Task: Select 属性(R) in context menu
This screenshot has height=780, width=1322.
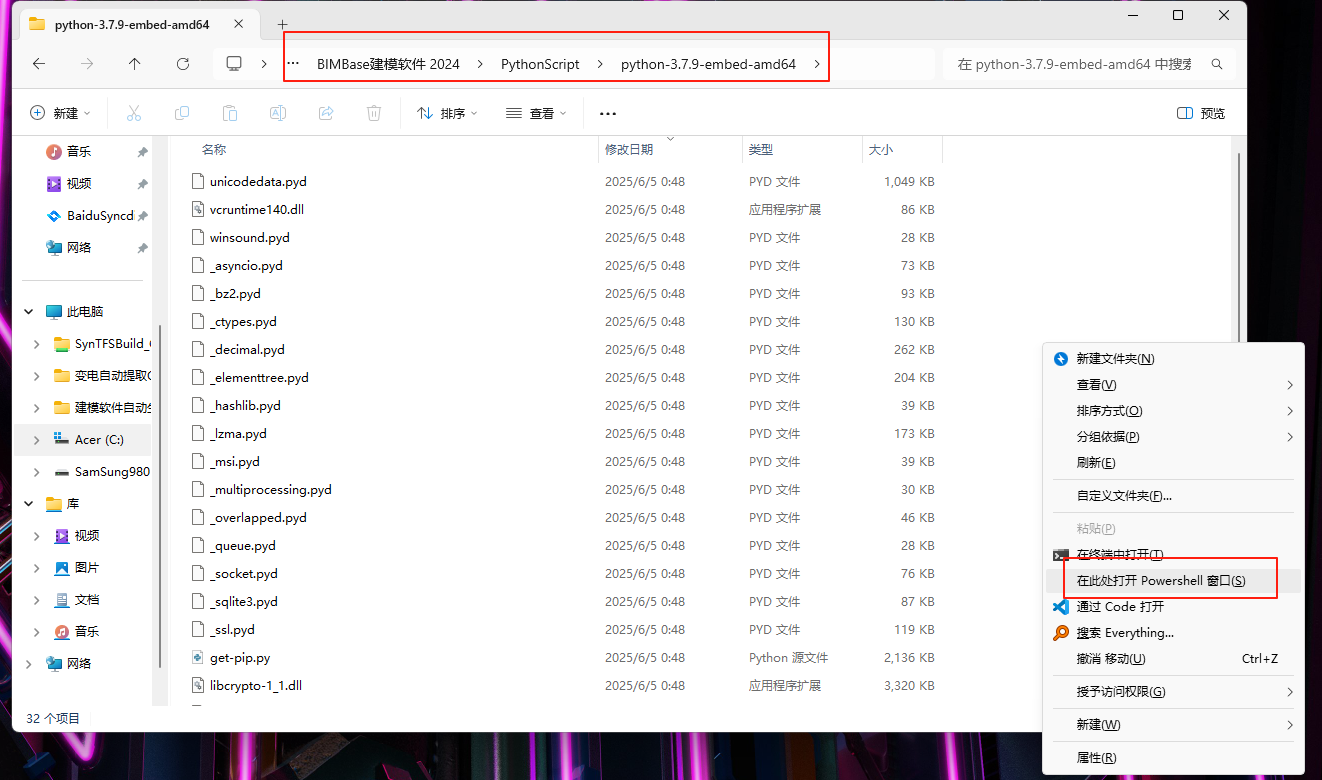Action: coord(1173,758)
